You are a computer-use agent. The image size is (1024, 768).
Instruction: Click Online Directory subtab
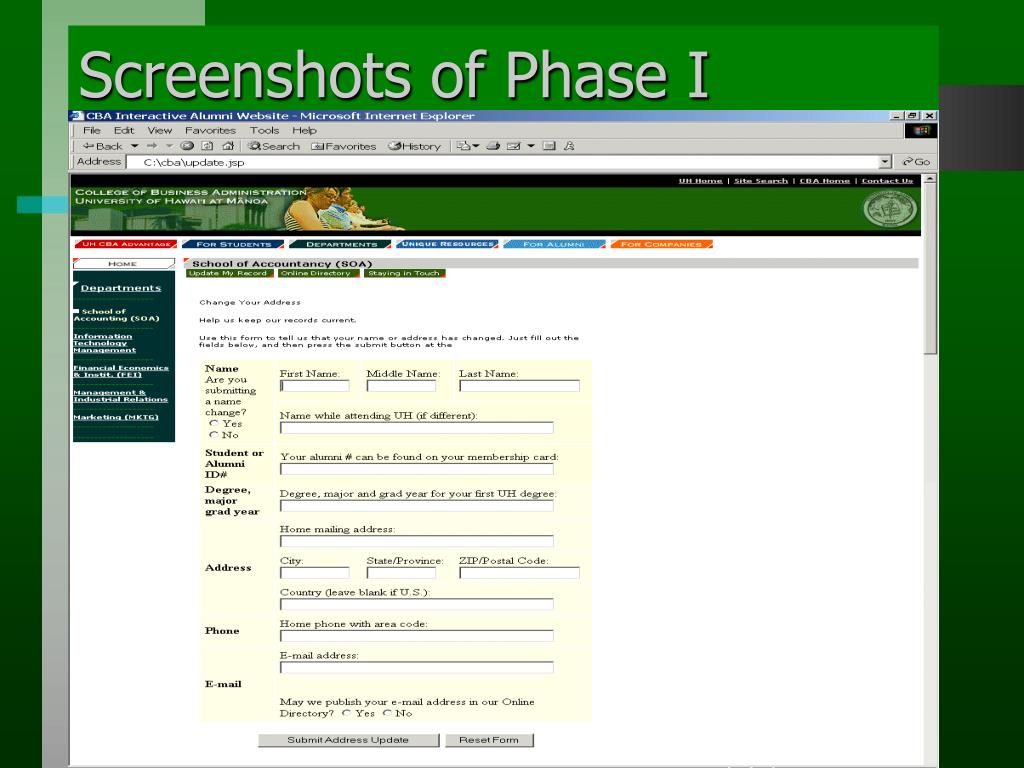click(x=318, y=273)
